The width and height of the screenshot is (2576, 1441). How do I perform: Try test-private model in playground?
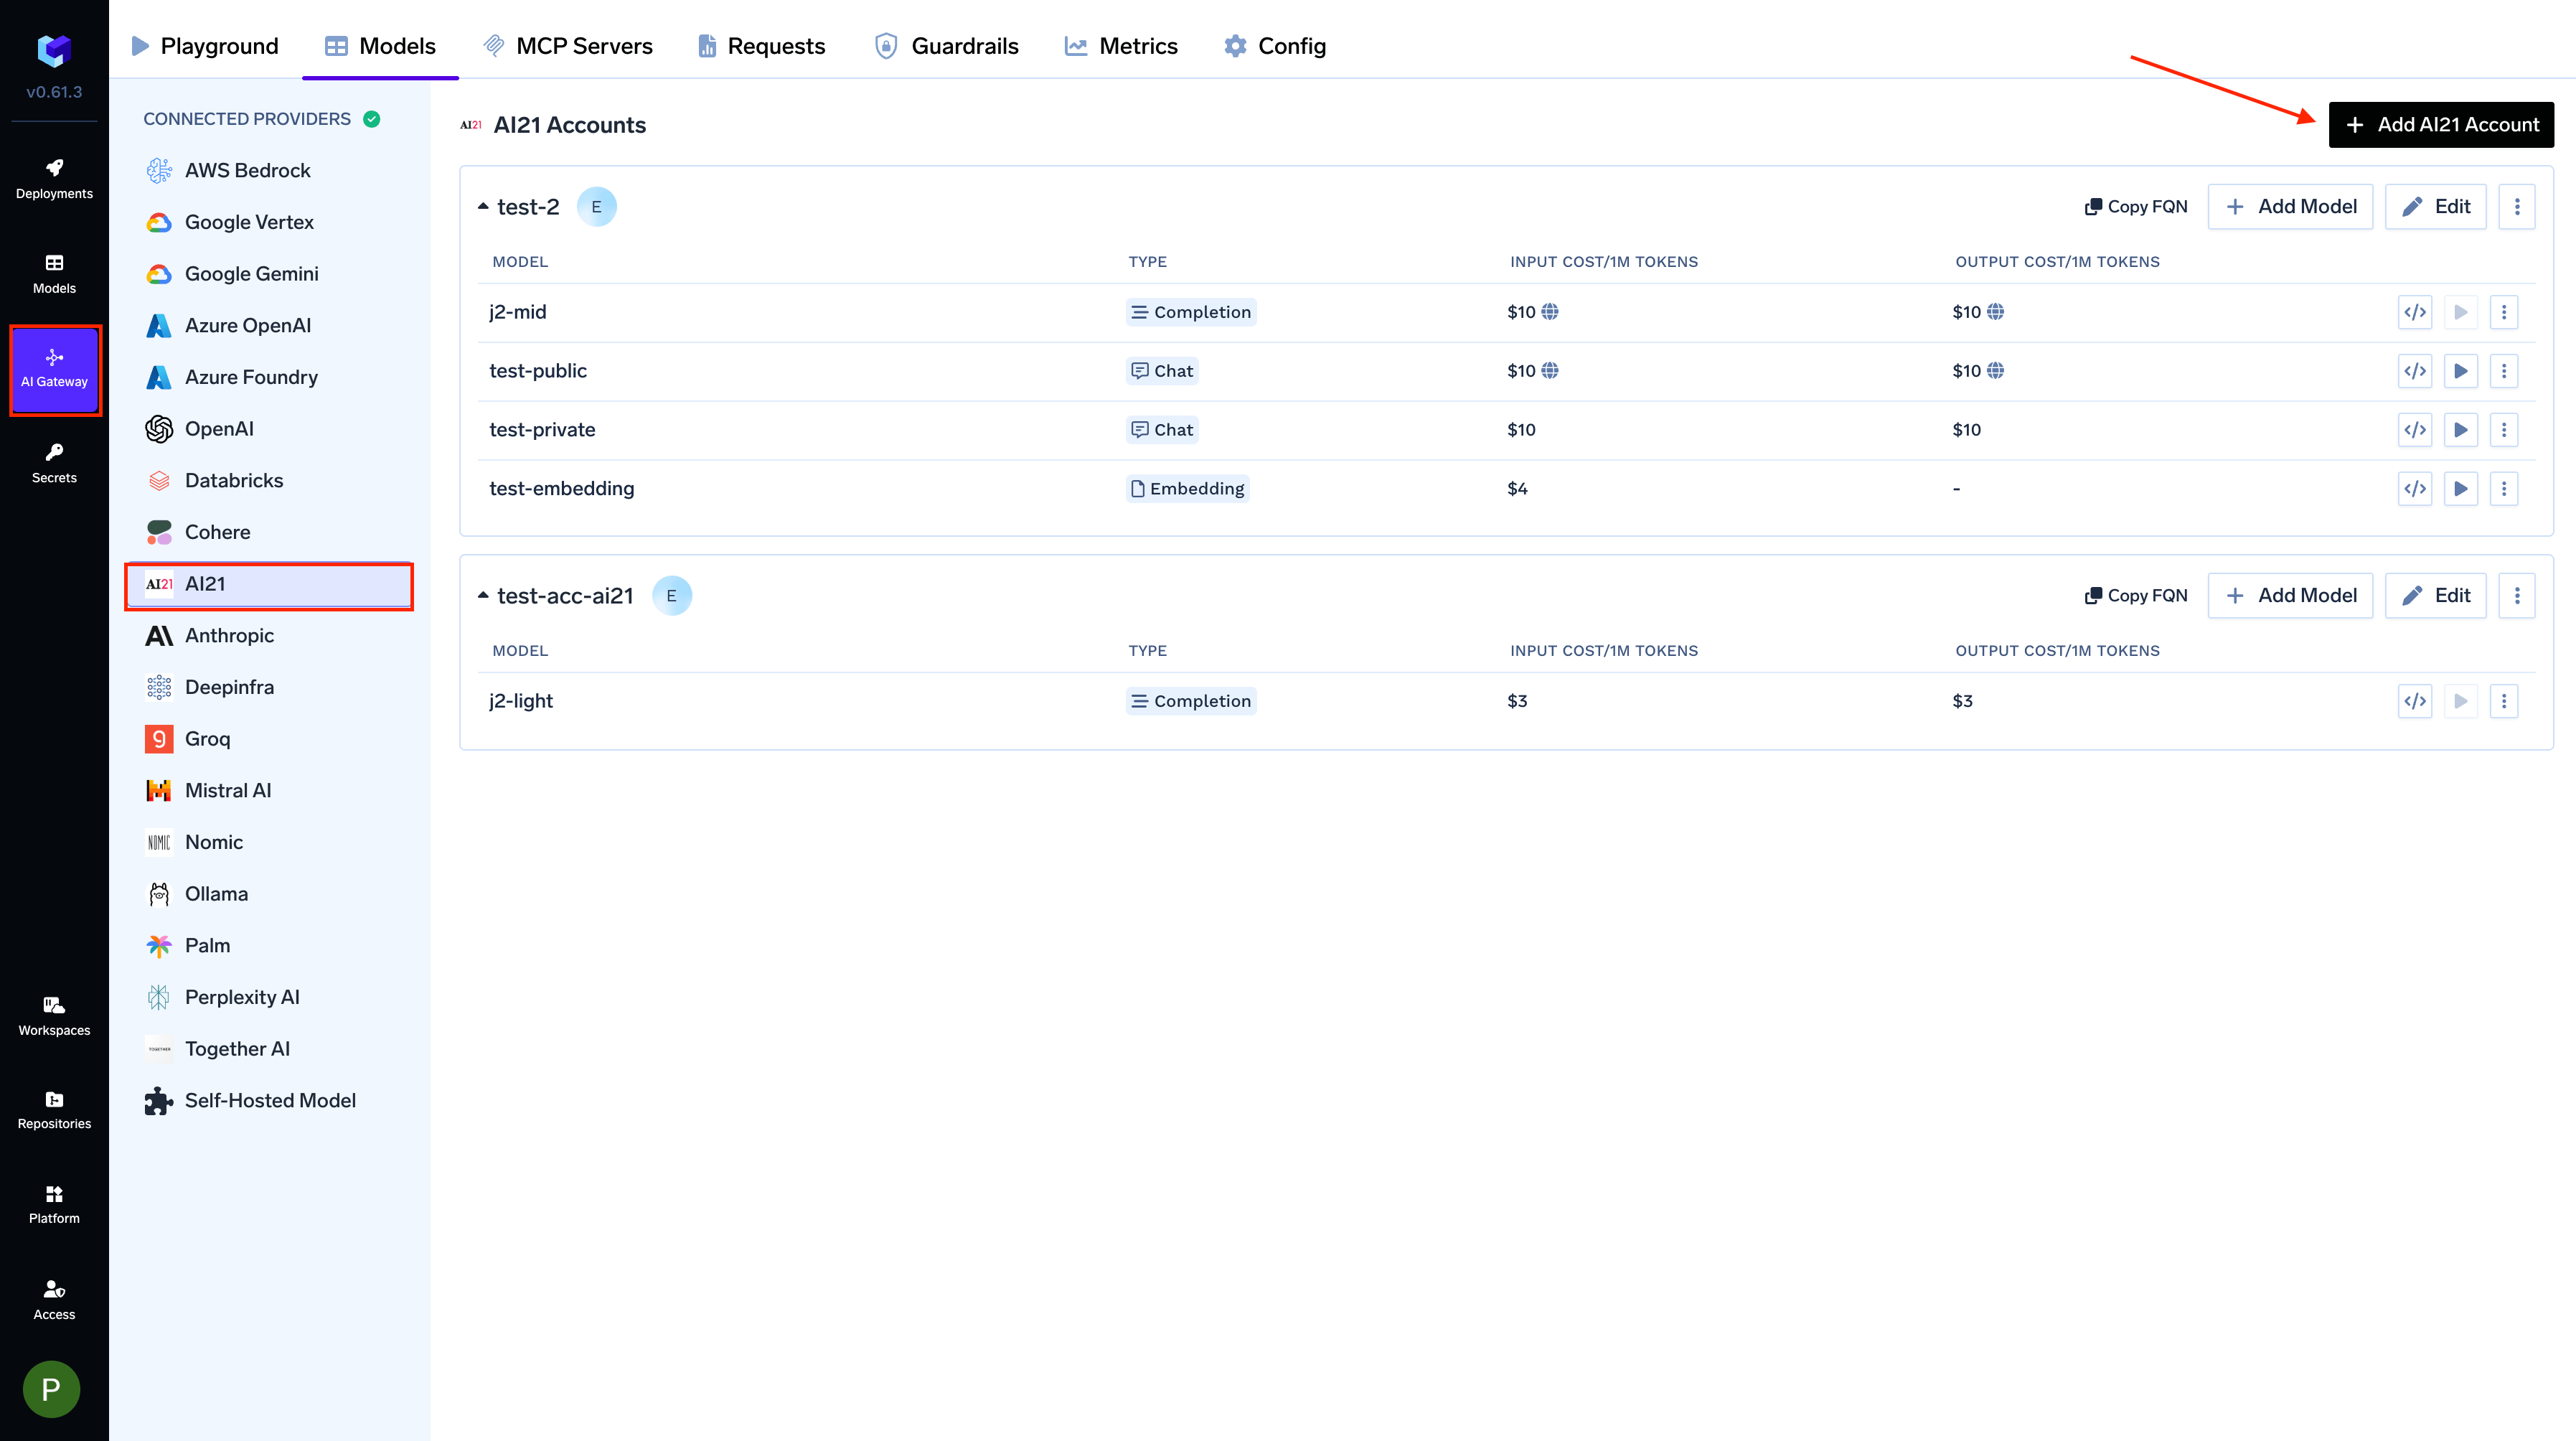tap(2460, 430)
